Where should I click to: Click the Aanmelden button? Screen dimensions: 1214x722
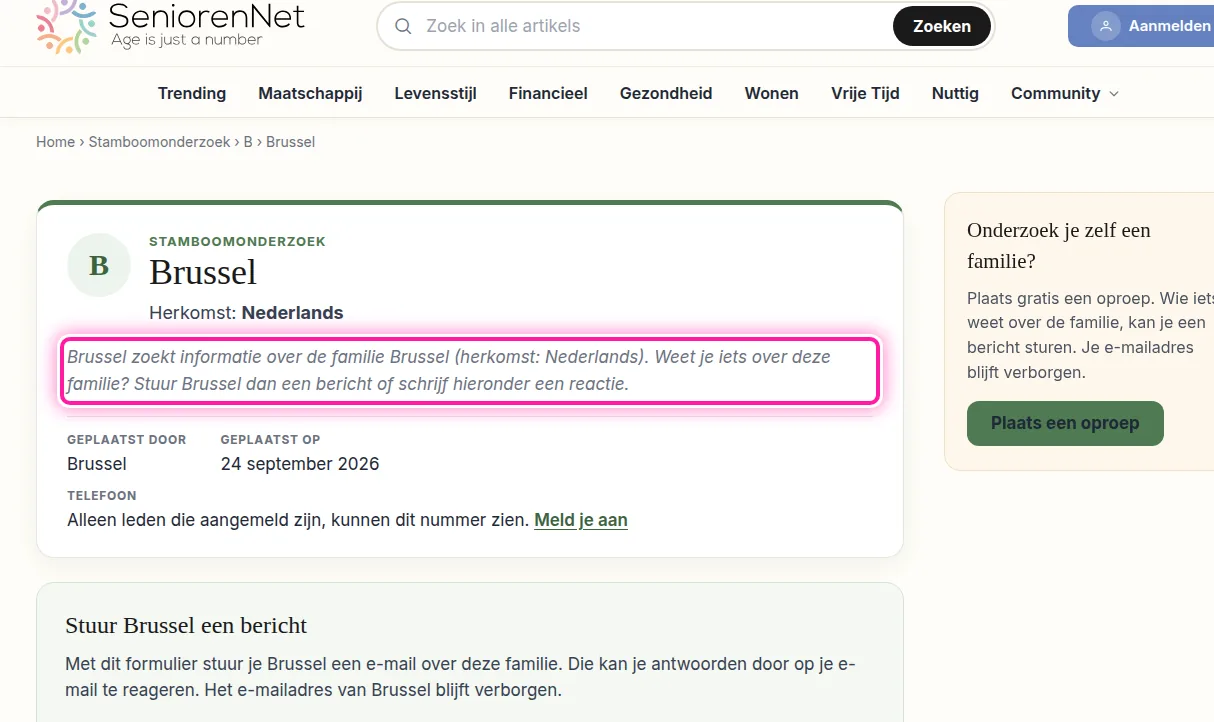pyautogui.click(x=1141, y=26)
